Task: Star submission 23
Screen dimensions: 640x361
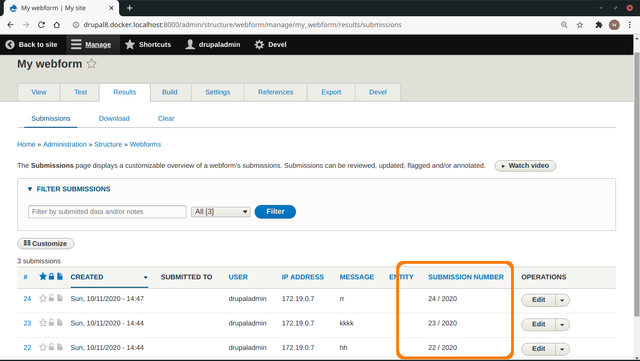Action: 43,323
